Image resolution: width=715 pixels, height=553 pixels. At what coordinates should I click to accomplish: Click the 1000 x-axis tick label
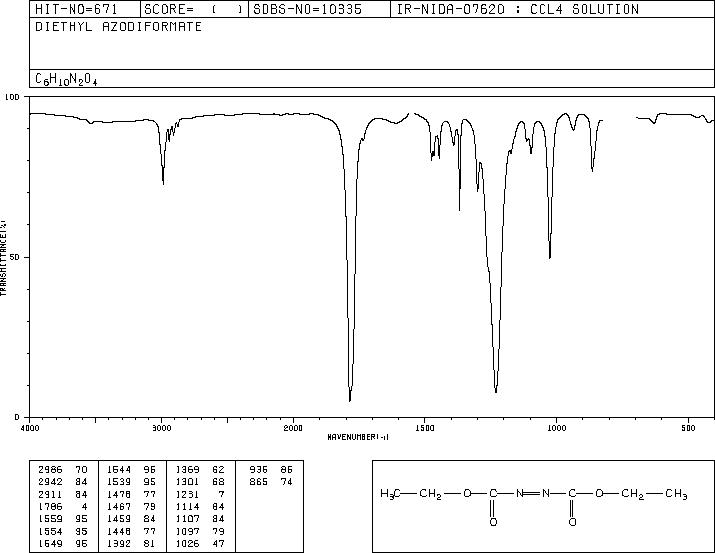[x=556, y=428]
